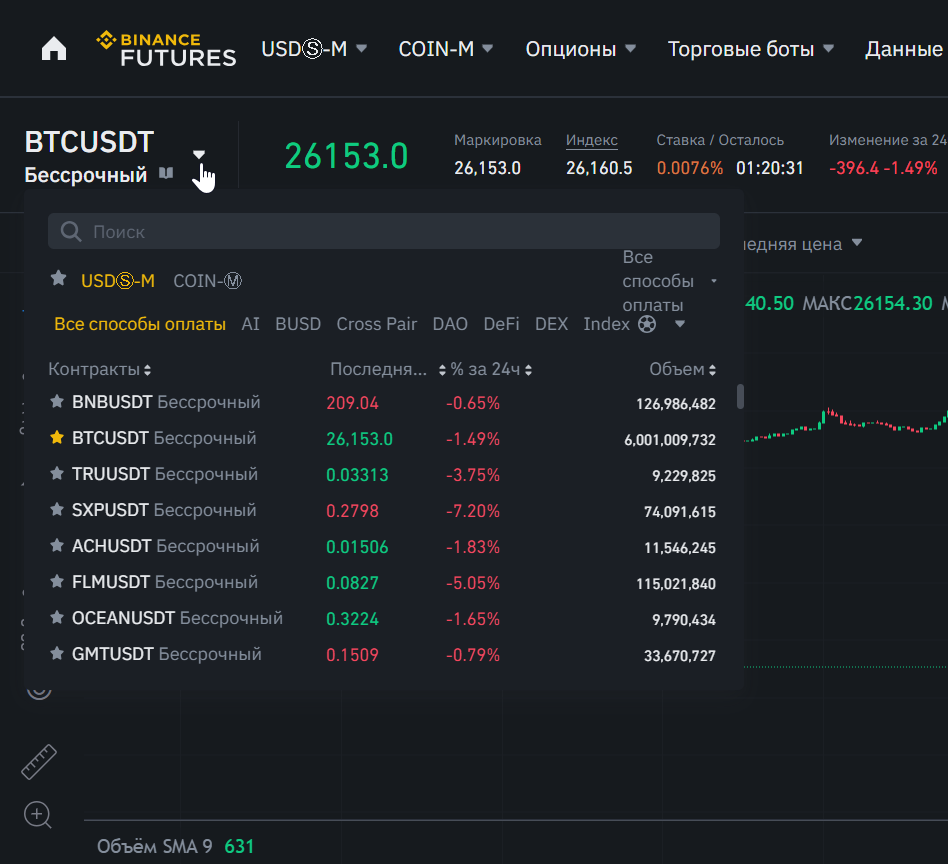Click the favorites star beside USDⓈ-M tab

point(59,279)
